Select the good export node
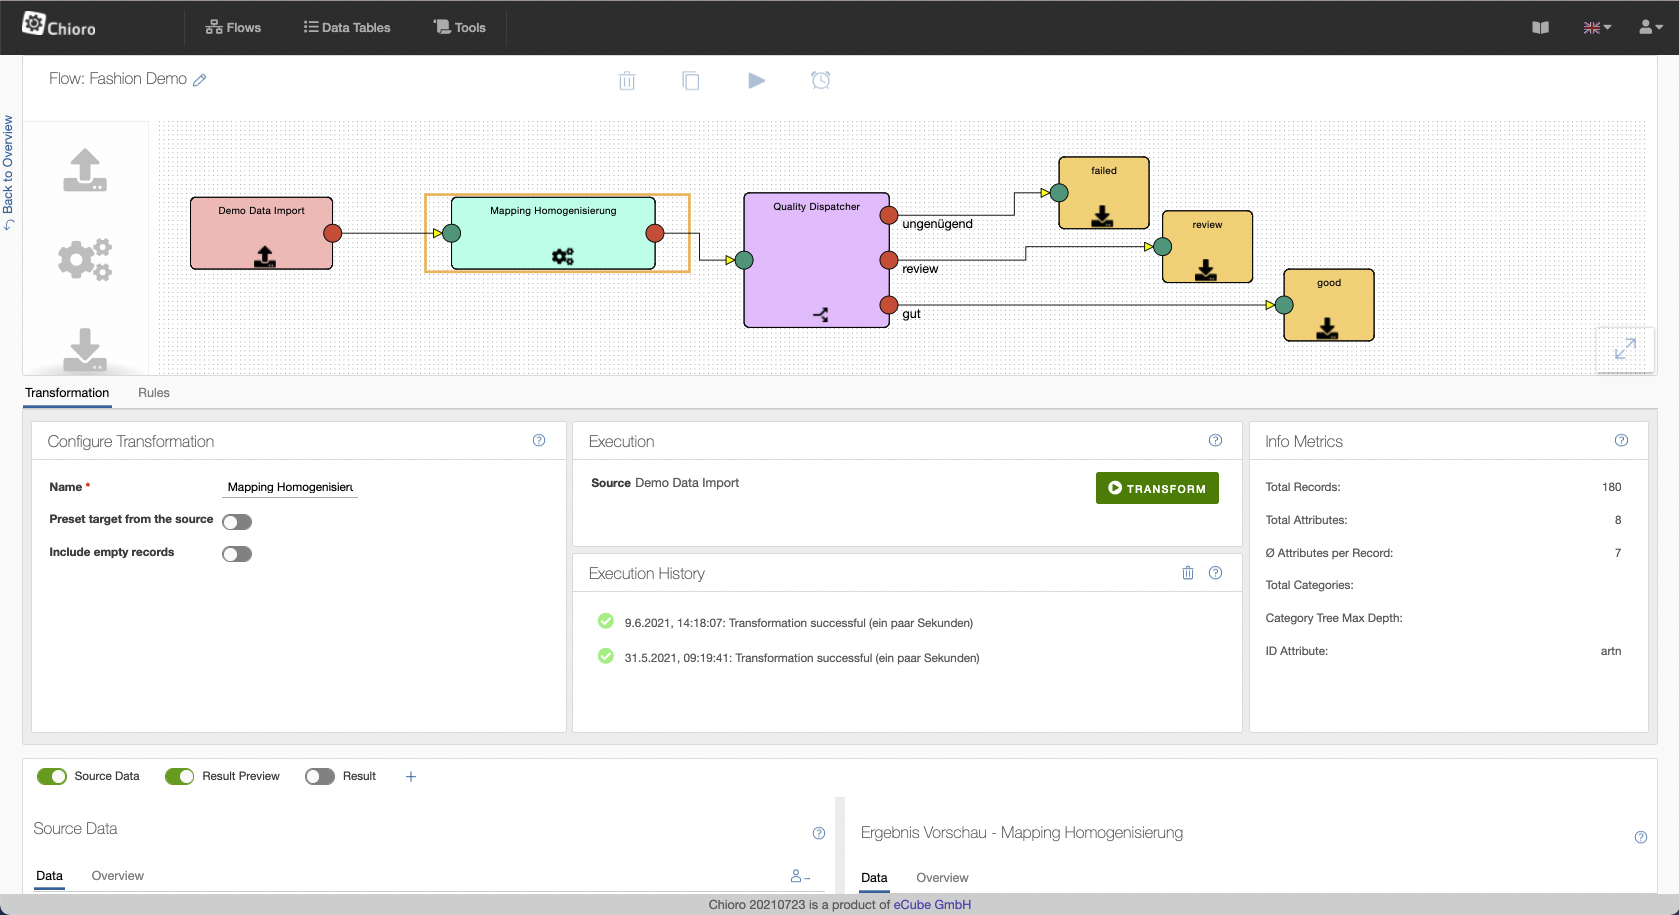This screenshot has height=915, width=1679. click(1329, 305)
